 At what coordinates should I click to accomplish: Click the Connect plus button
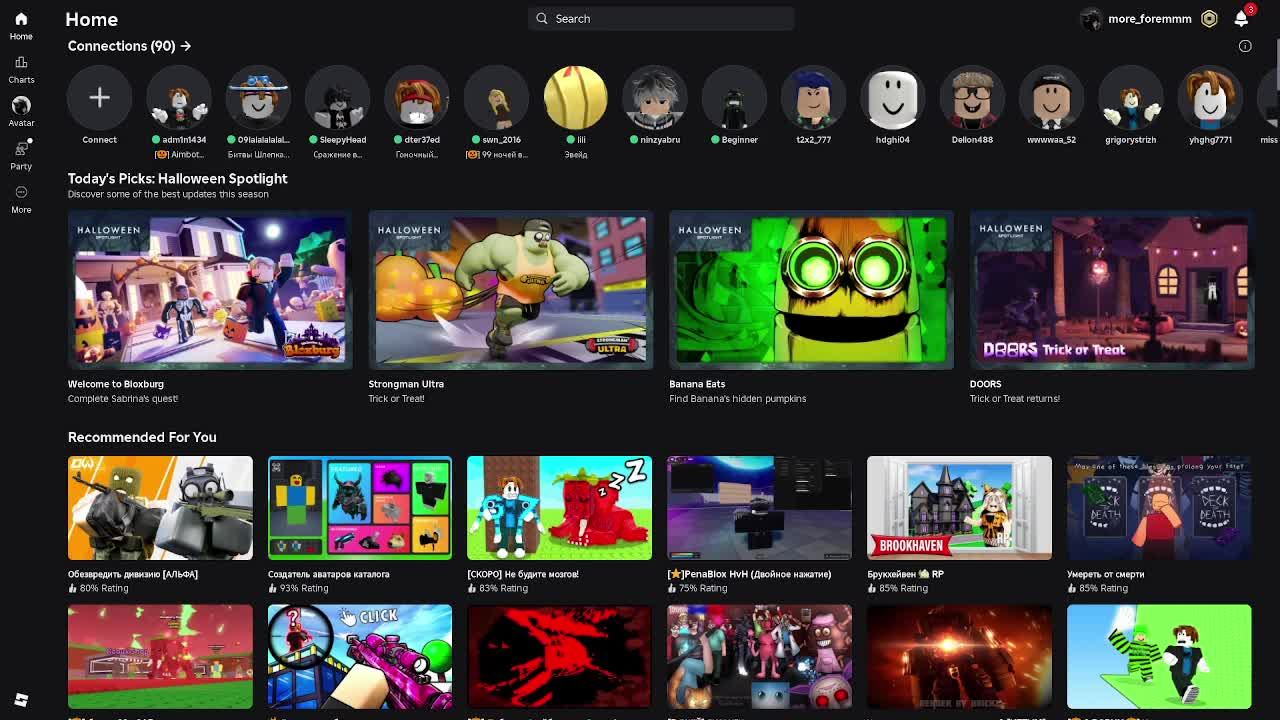(x=99, y=98)
